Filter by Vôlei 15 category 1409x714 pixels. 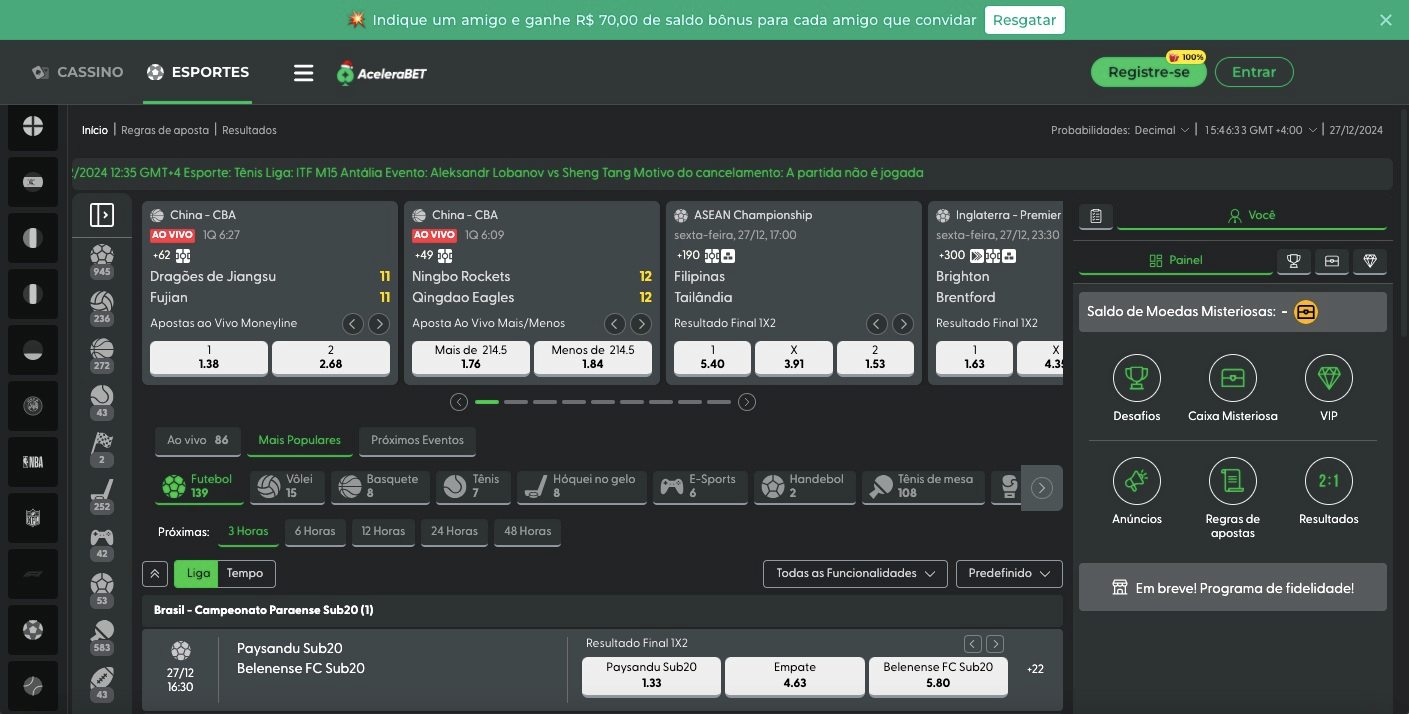(x=288, y=487)
